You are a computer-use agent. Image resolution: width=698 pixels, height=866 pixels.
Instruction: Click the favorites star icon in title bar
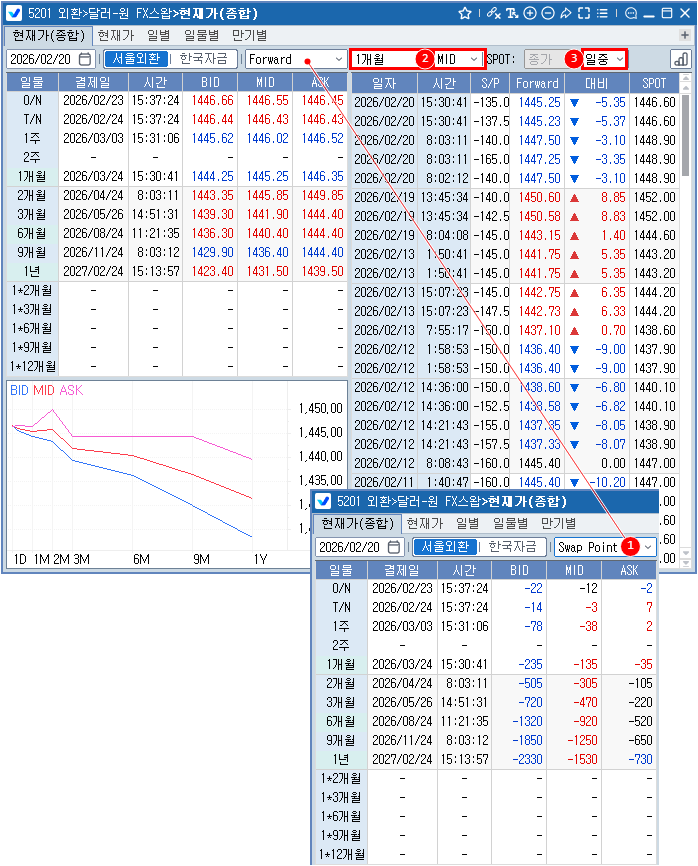point(465,14)
